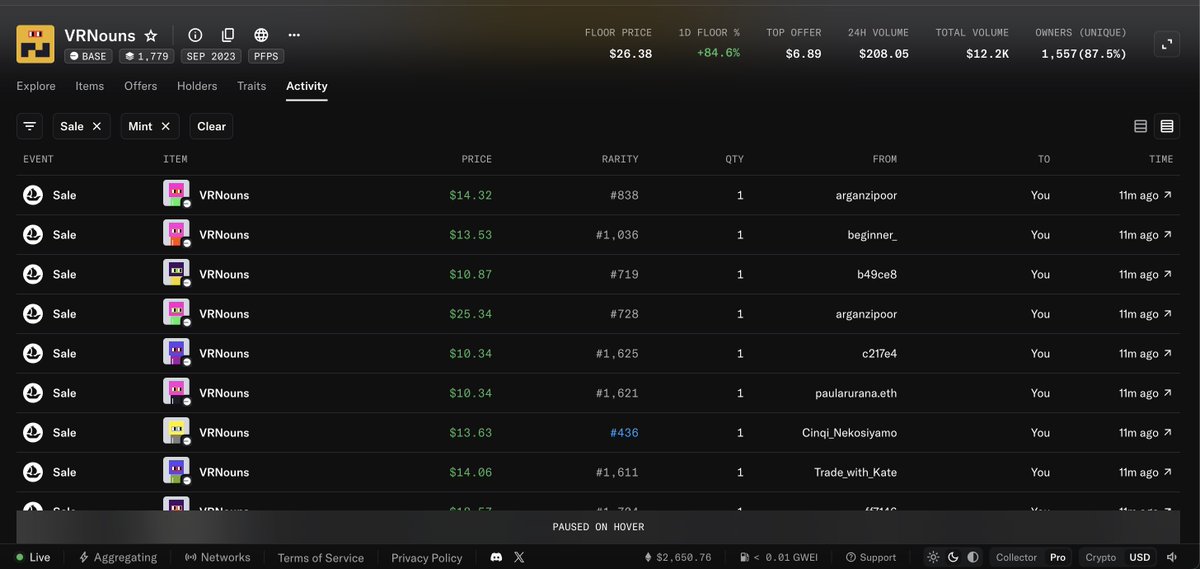Open transaction link for the $13.53 sale
The width and height of the screenshot is (1200, 569).
point(1168,235)
